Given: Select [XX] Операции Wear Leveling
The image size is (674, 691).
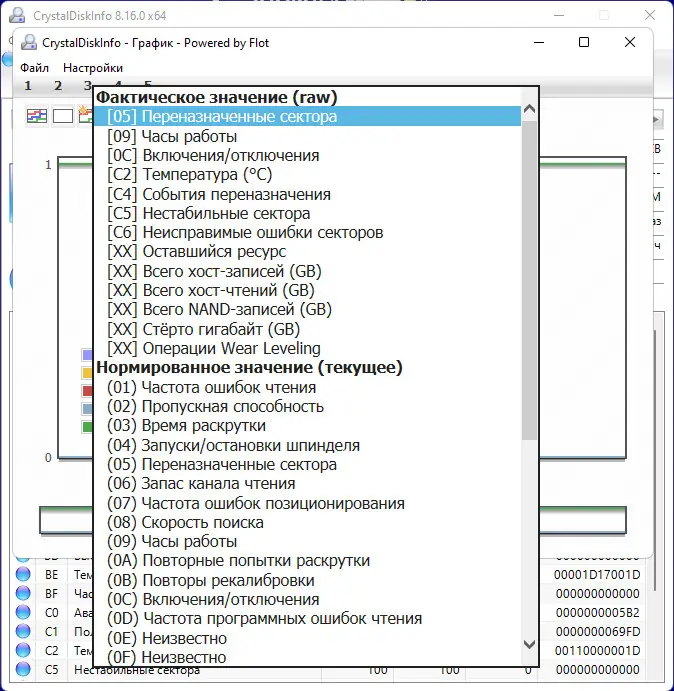Looking at the screenshot, I should pyautogui.click(x=307, y=348).
